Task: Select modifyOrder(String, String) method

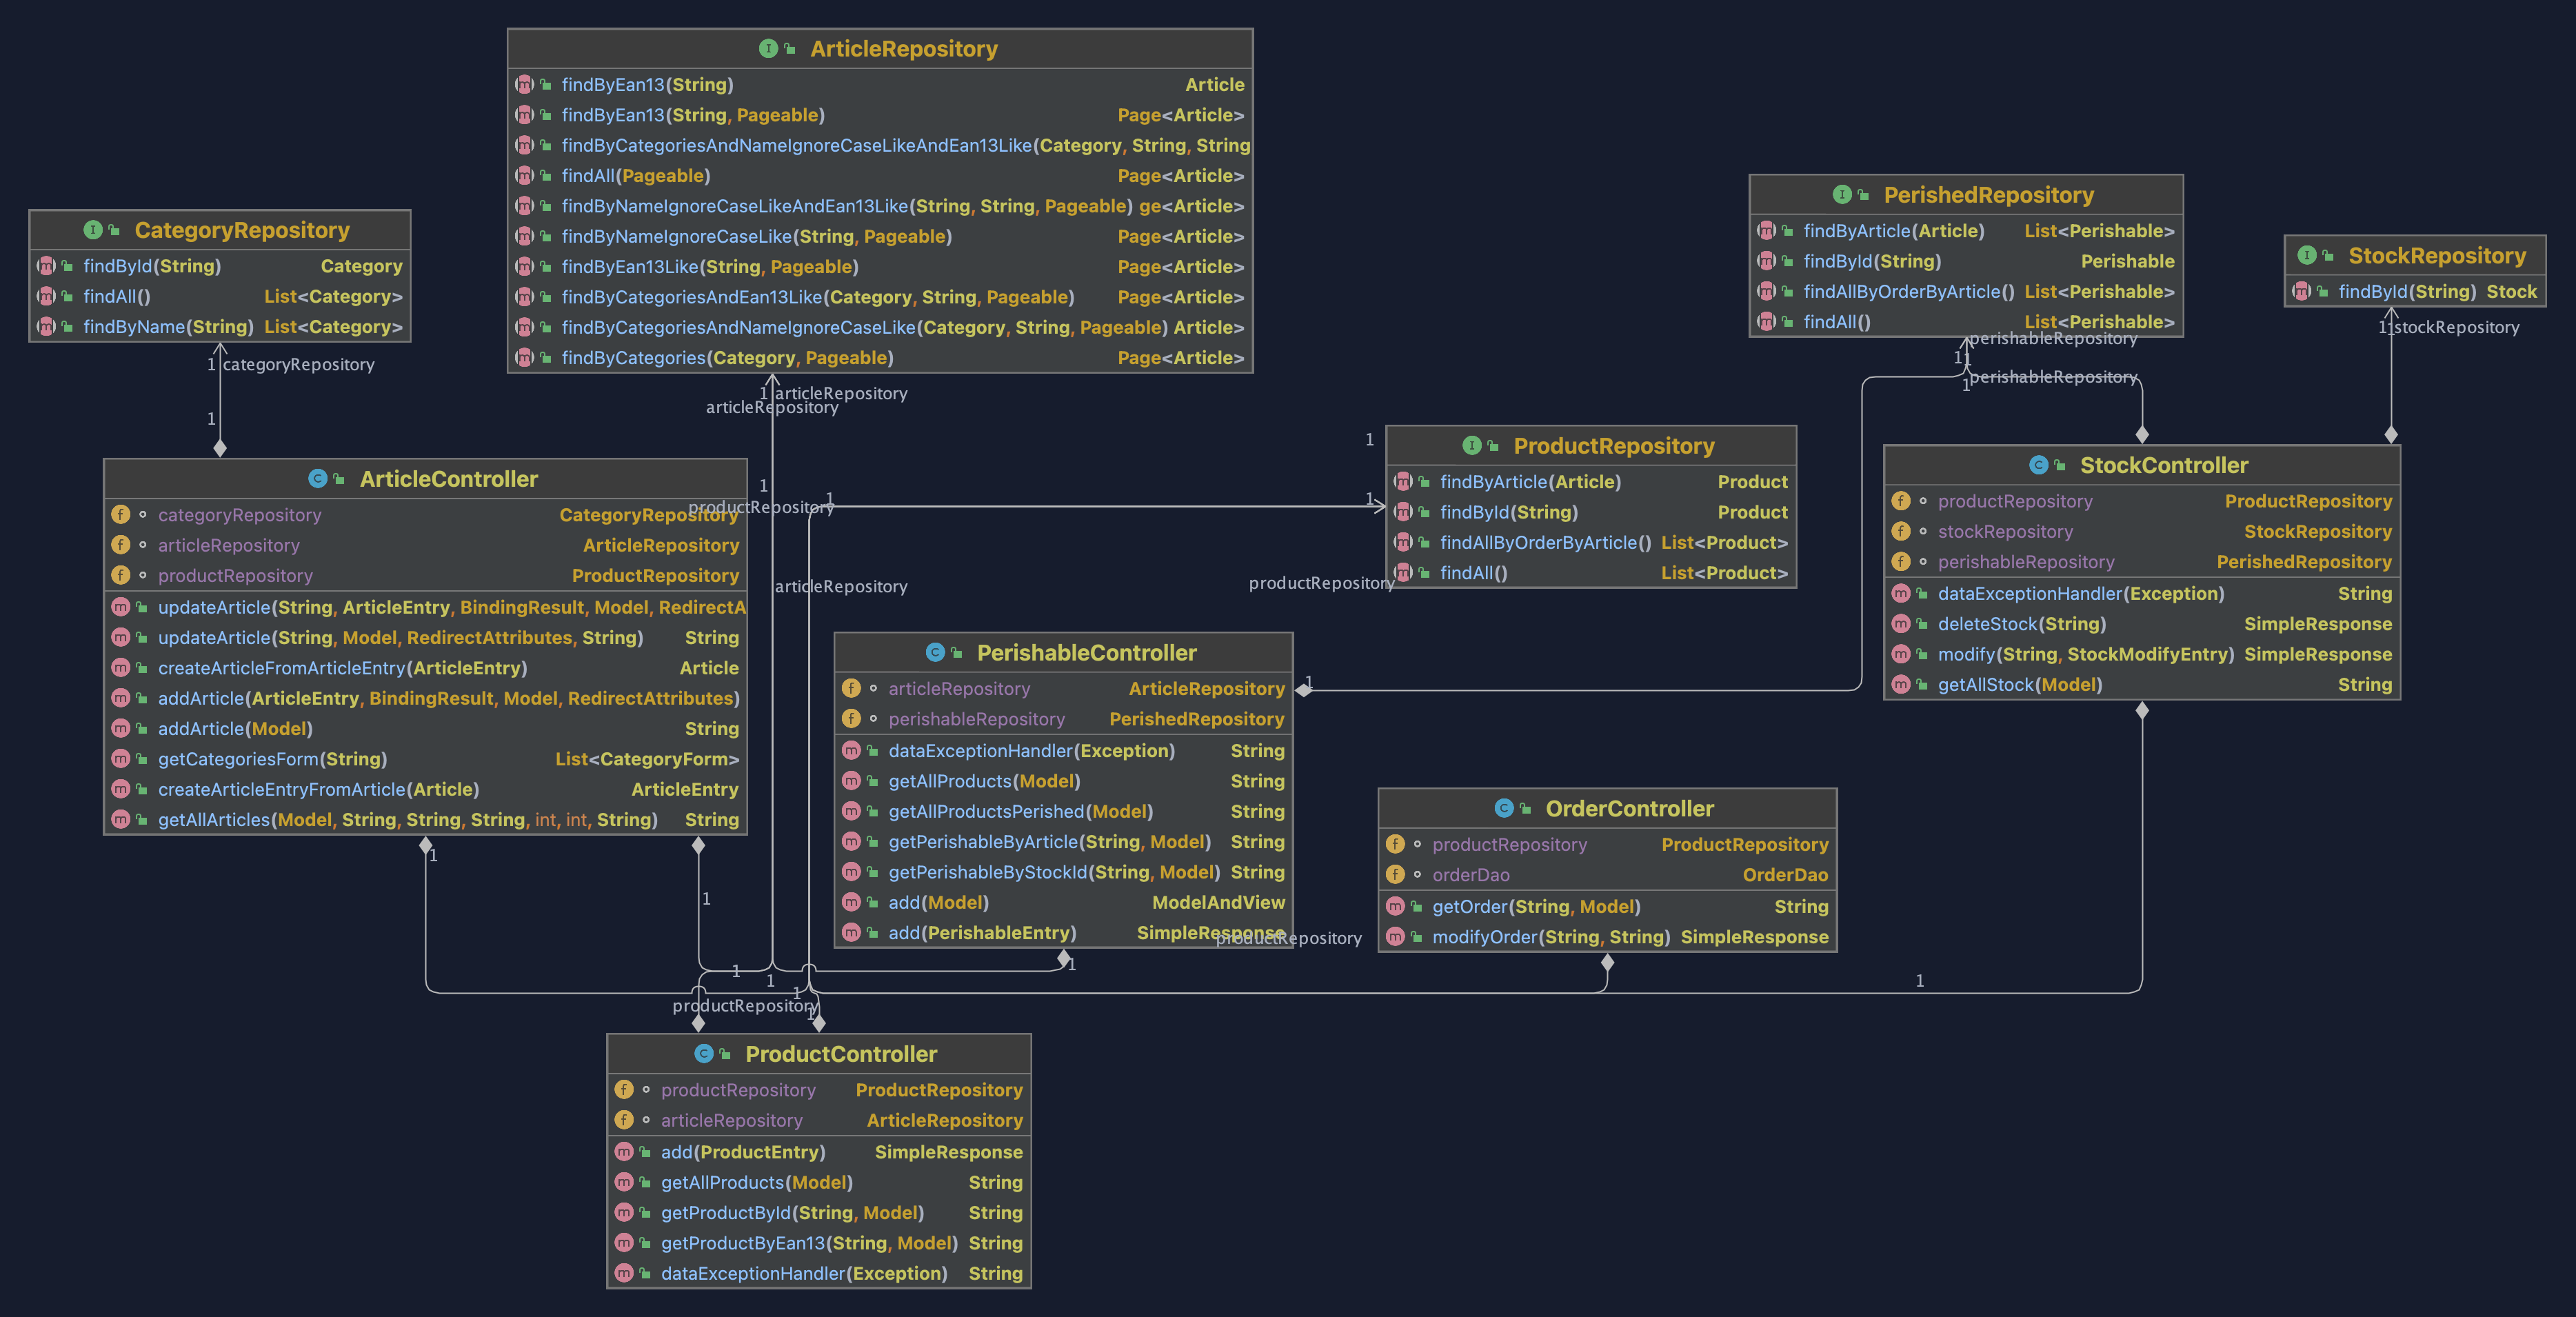Action: (1550, 937)
